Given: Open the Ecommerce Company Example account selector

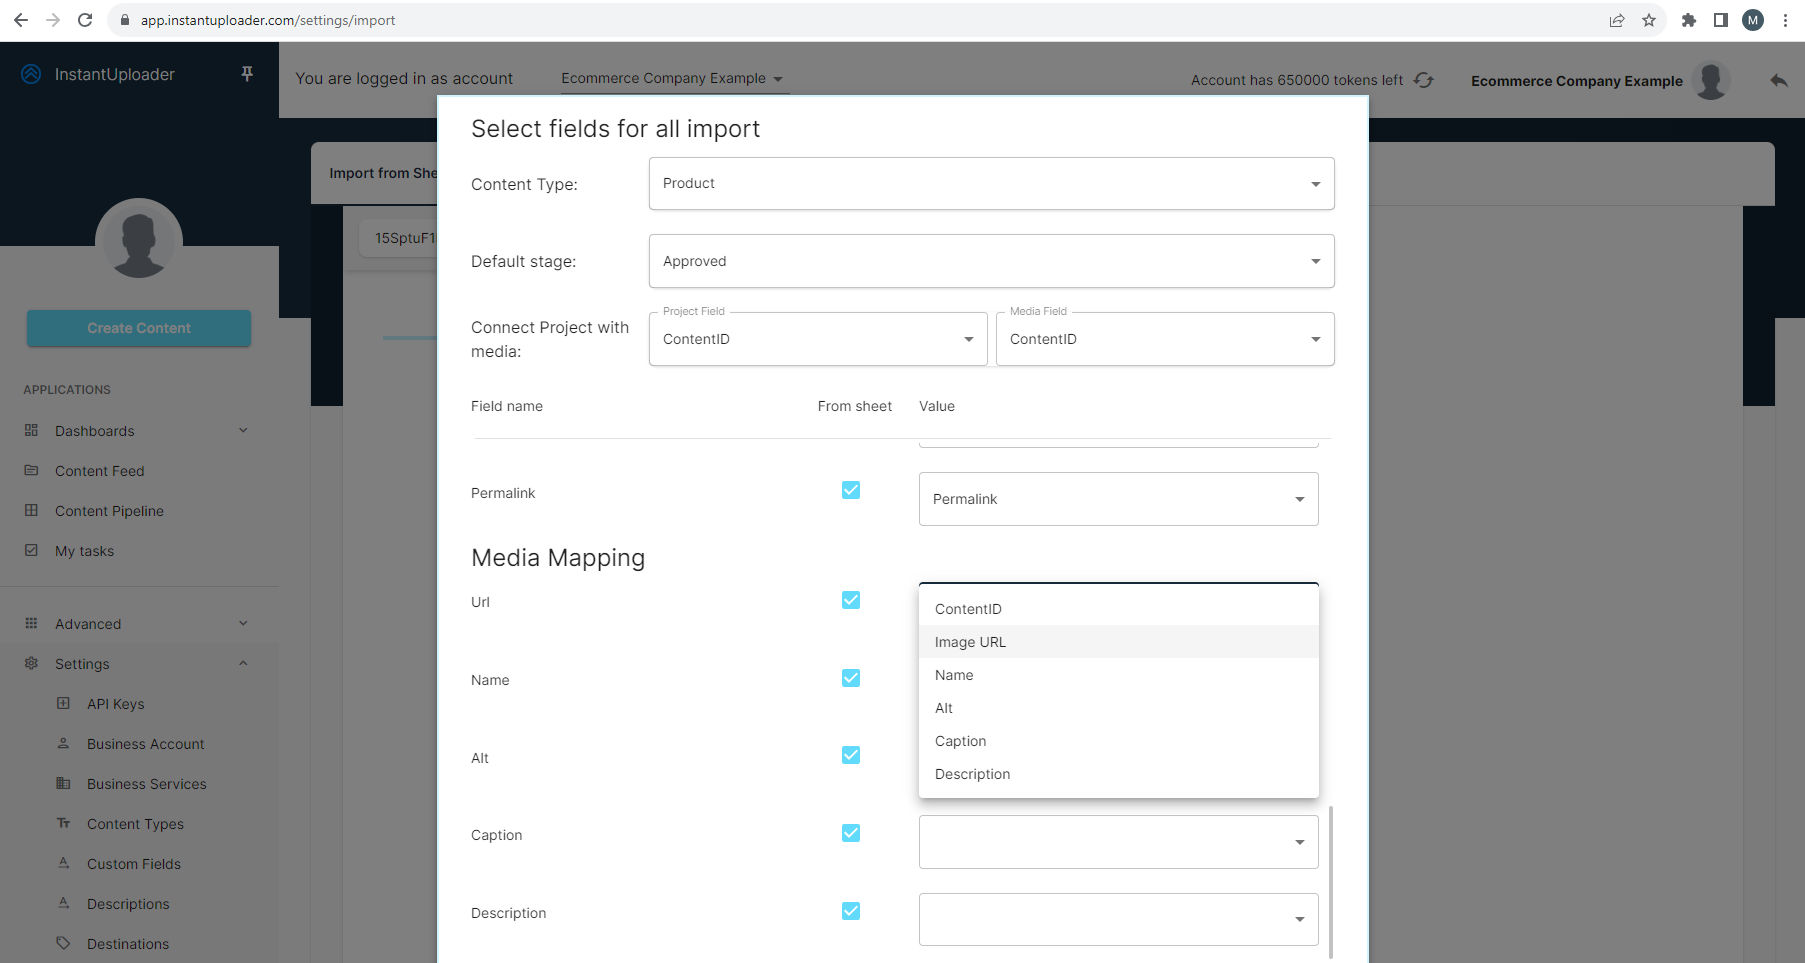Looking at the screenshot, I should pos(672,79).
